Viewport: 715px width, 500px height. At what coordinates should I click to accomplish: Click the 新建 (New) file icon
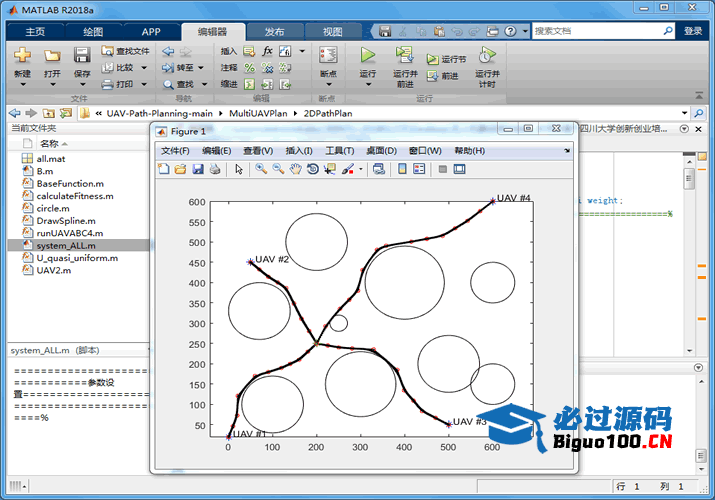pos(22,55)
